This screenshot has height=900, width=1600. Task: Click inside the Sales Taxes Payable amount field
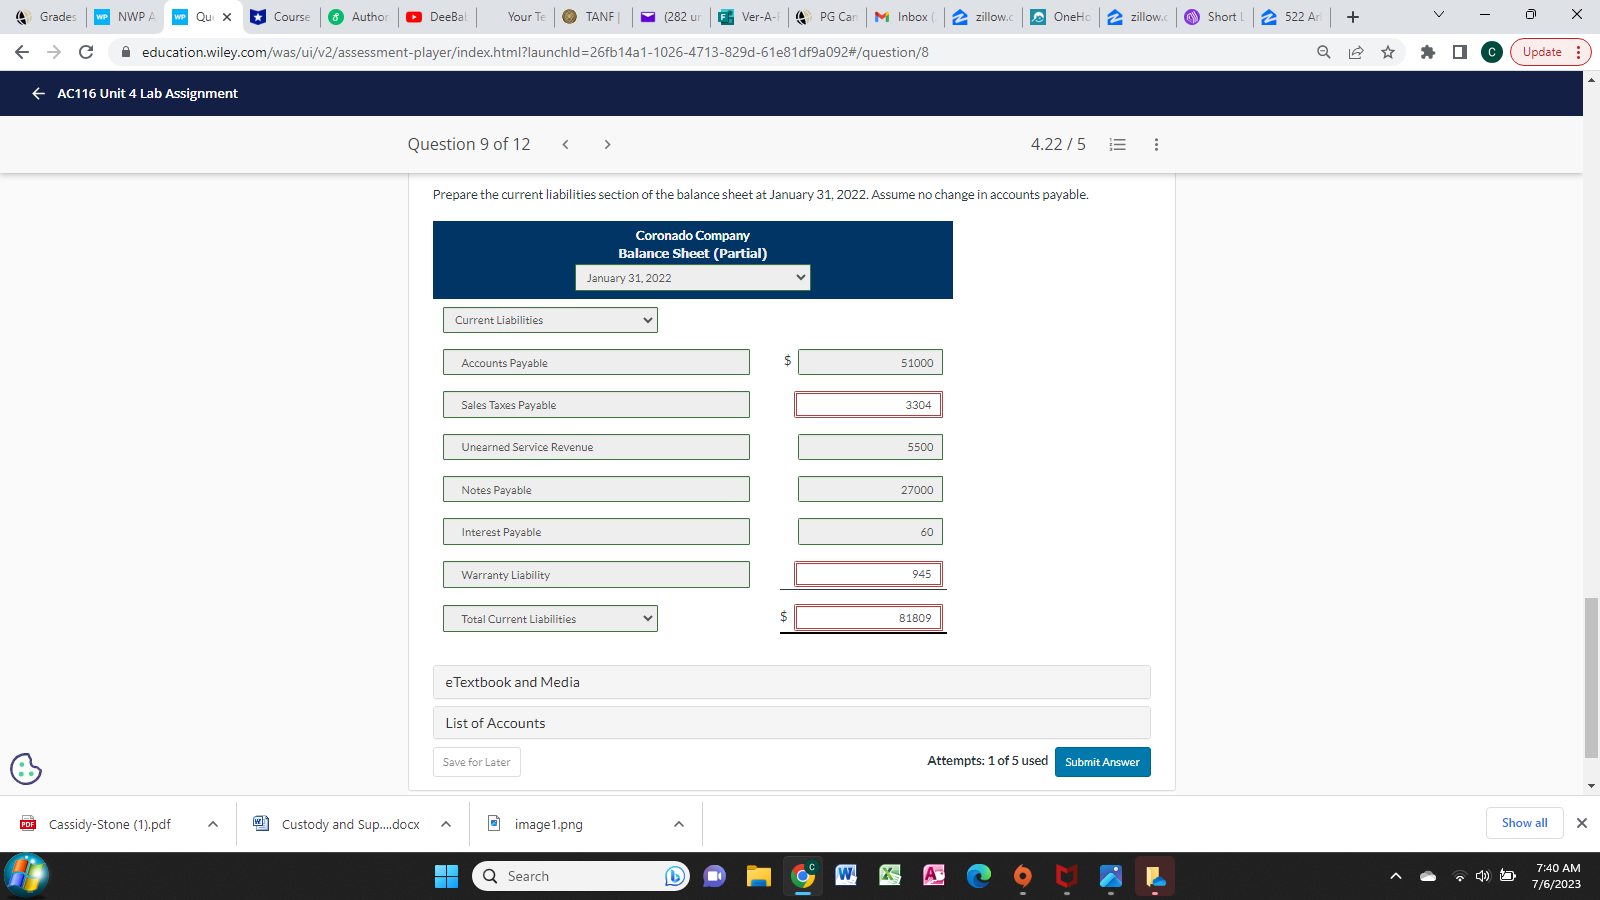click(868, 404)
